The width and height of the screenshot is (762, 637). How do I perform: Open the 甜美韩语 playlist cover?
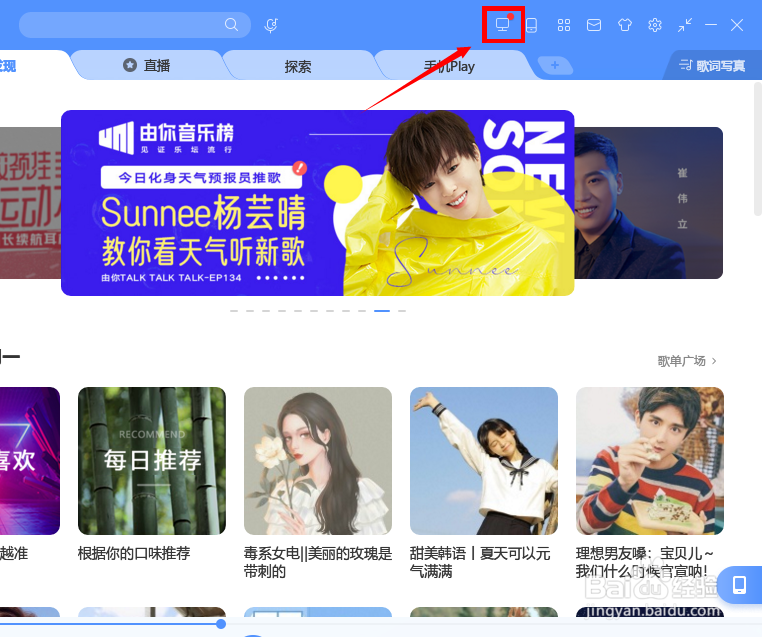(484, 461)
